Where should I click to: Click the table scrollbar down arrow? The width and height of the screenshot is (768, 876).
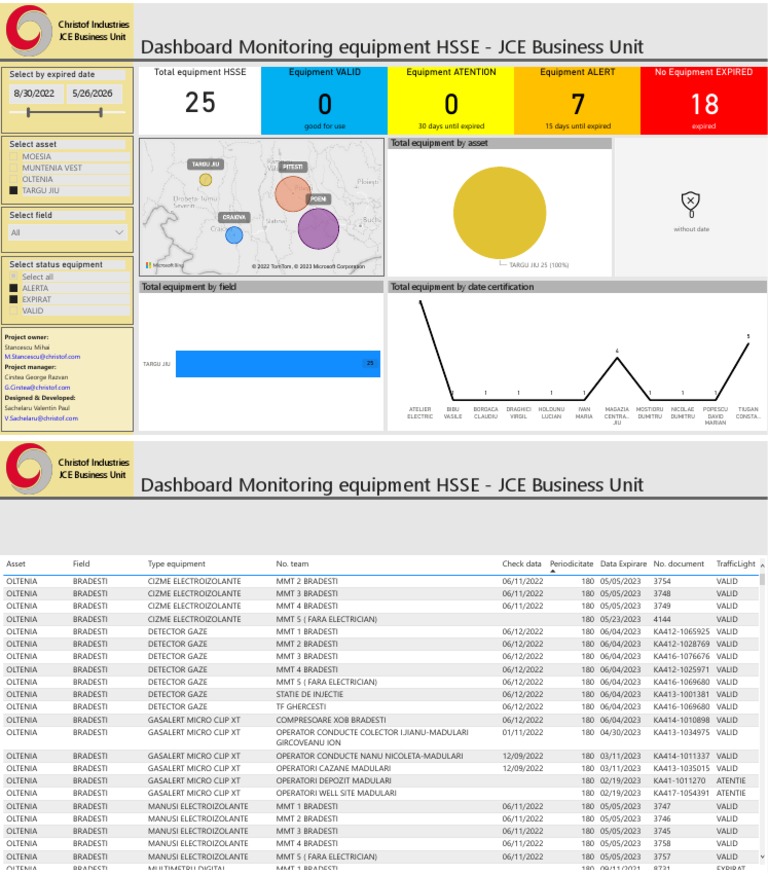(762, 856)
